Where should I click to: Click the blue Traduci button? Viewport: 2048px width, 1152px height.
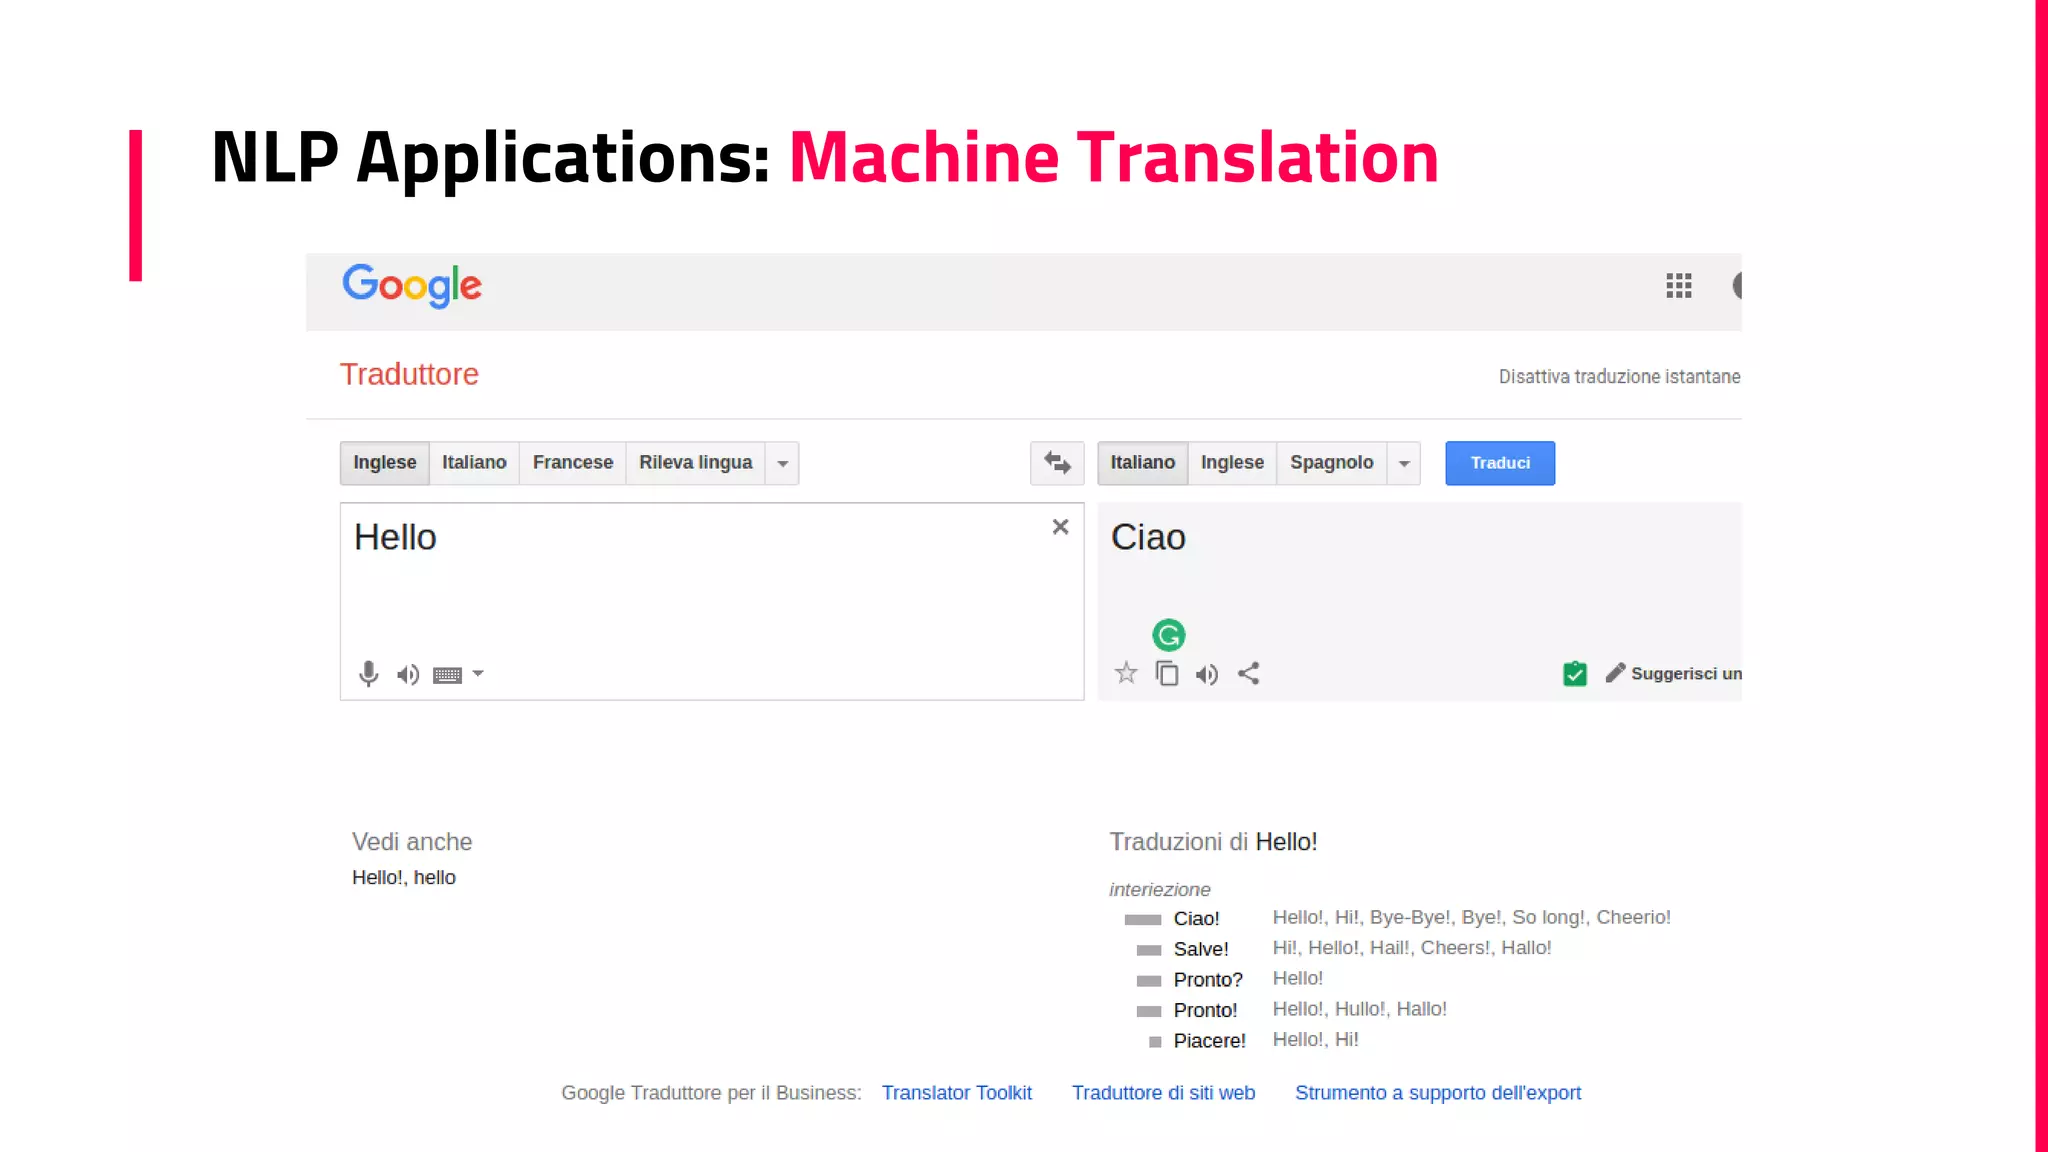(1500, 463)
